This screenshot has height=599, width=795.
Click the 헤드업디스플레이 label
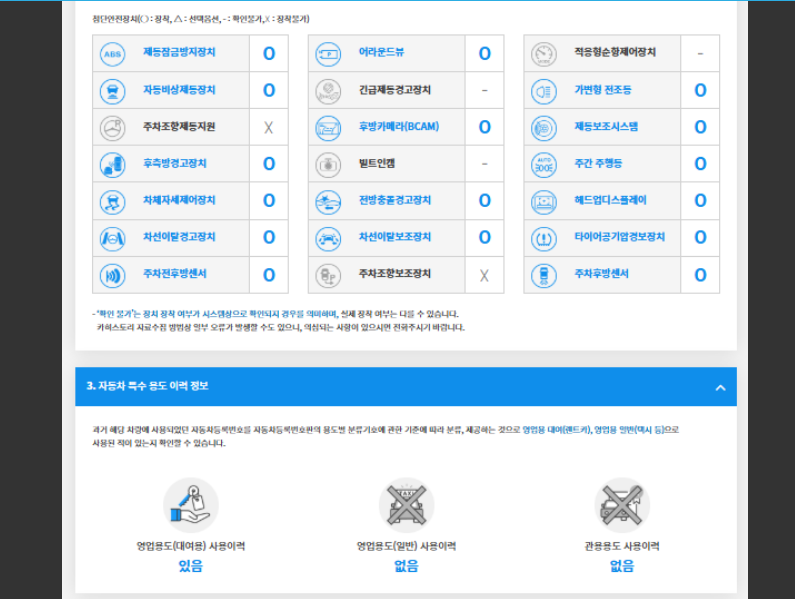[x=610, y=200]
